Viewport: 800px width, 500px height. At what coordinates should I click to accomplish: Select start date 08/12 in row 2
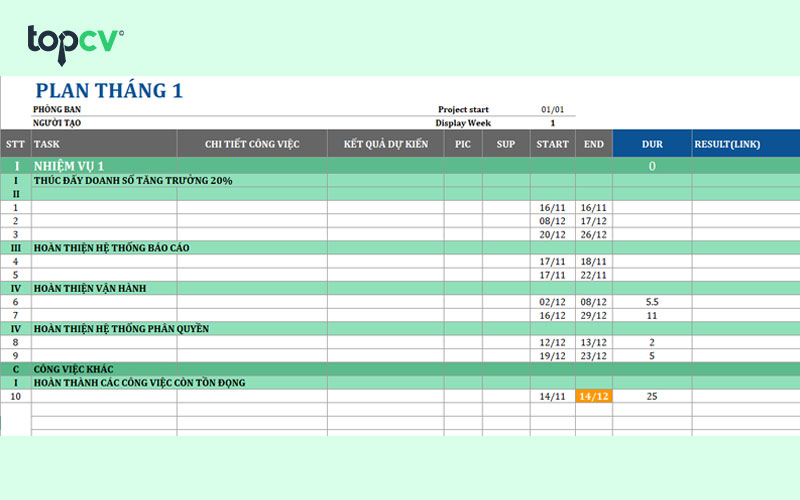tap(553, 221)
